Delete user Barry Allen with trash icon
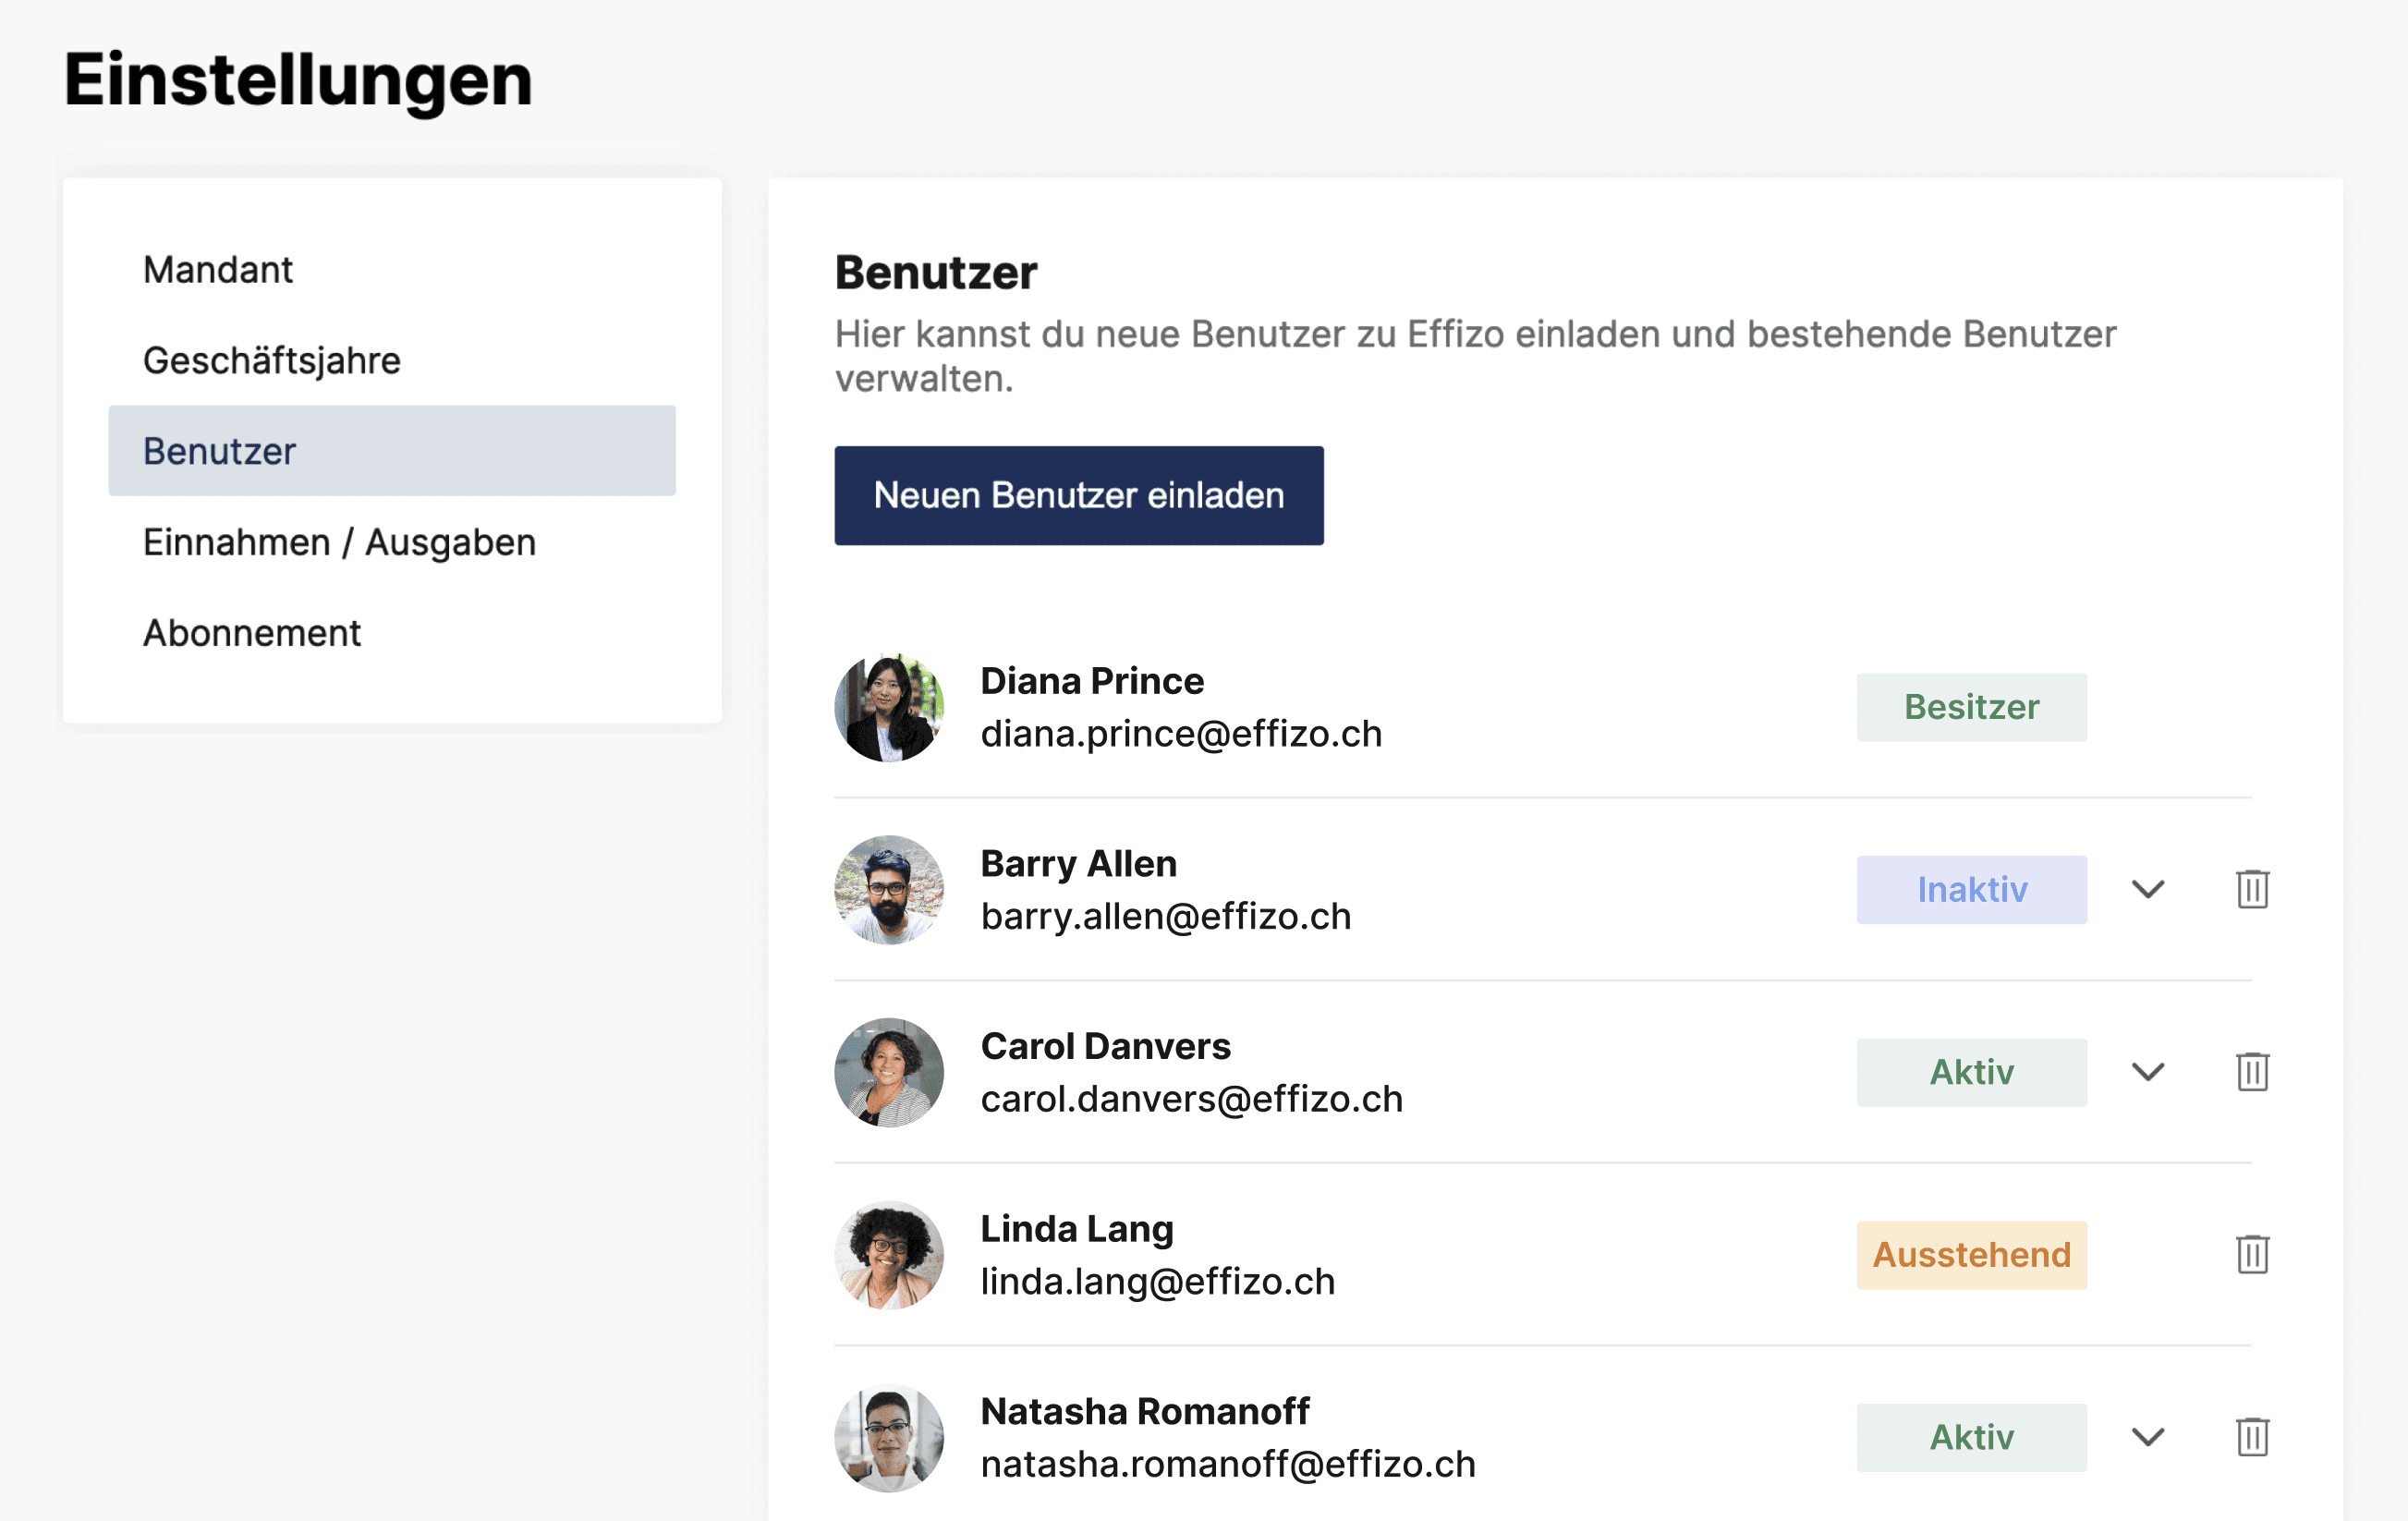2408x1521 pixels. (2251, 889)
